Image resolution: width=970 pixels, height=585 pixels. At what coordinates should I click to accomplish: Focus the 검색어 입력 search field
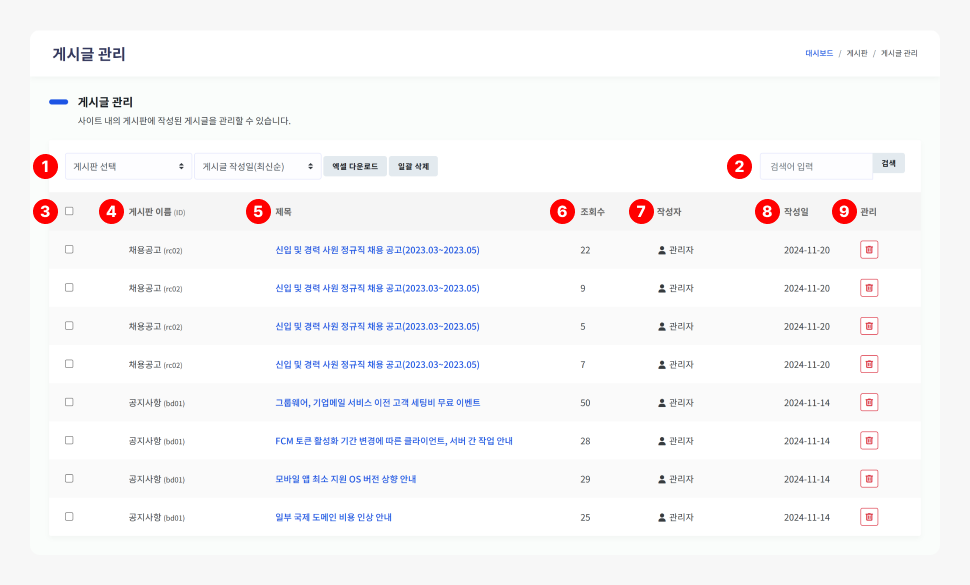tap(816, 166)
